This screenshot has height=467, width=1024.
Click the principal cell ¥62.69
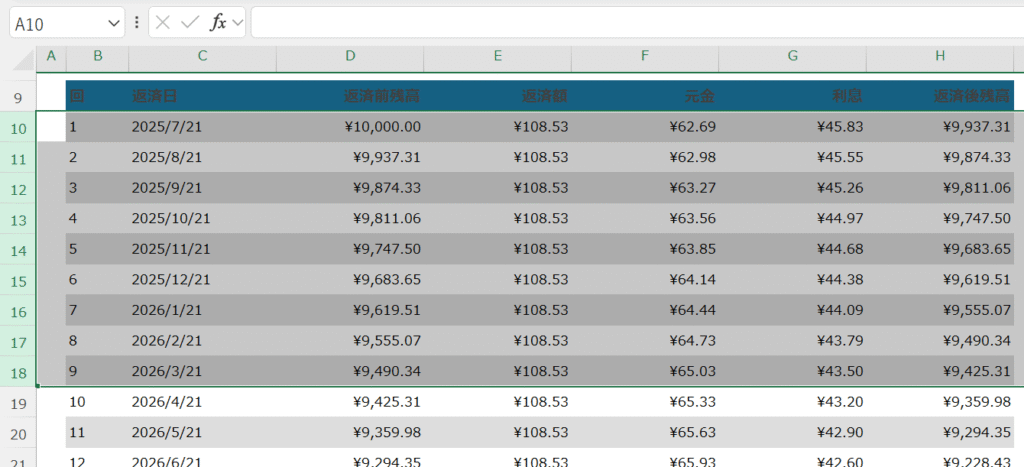(645, 127)
